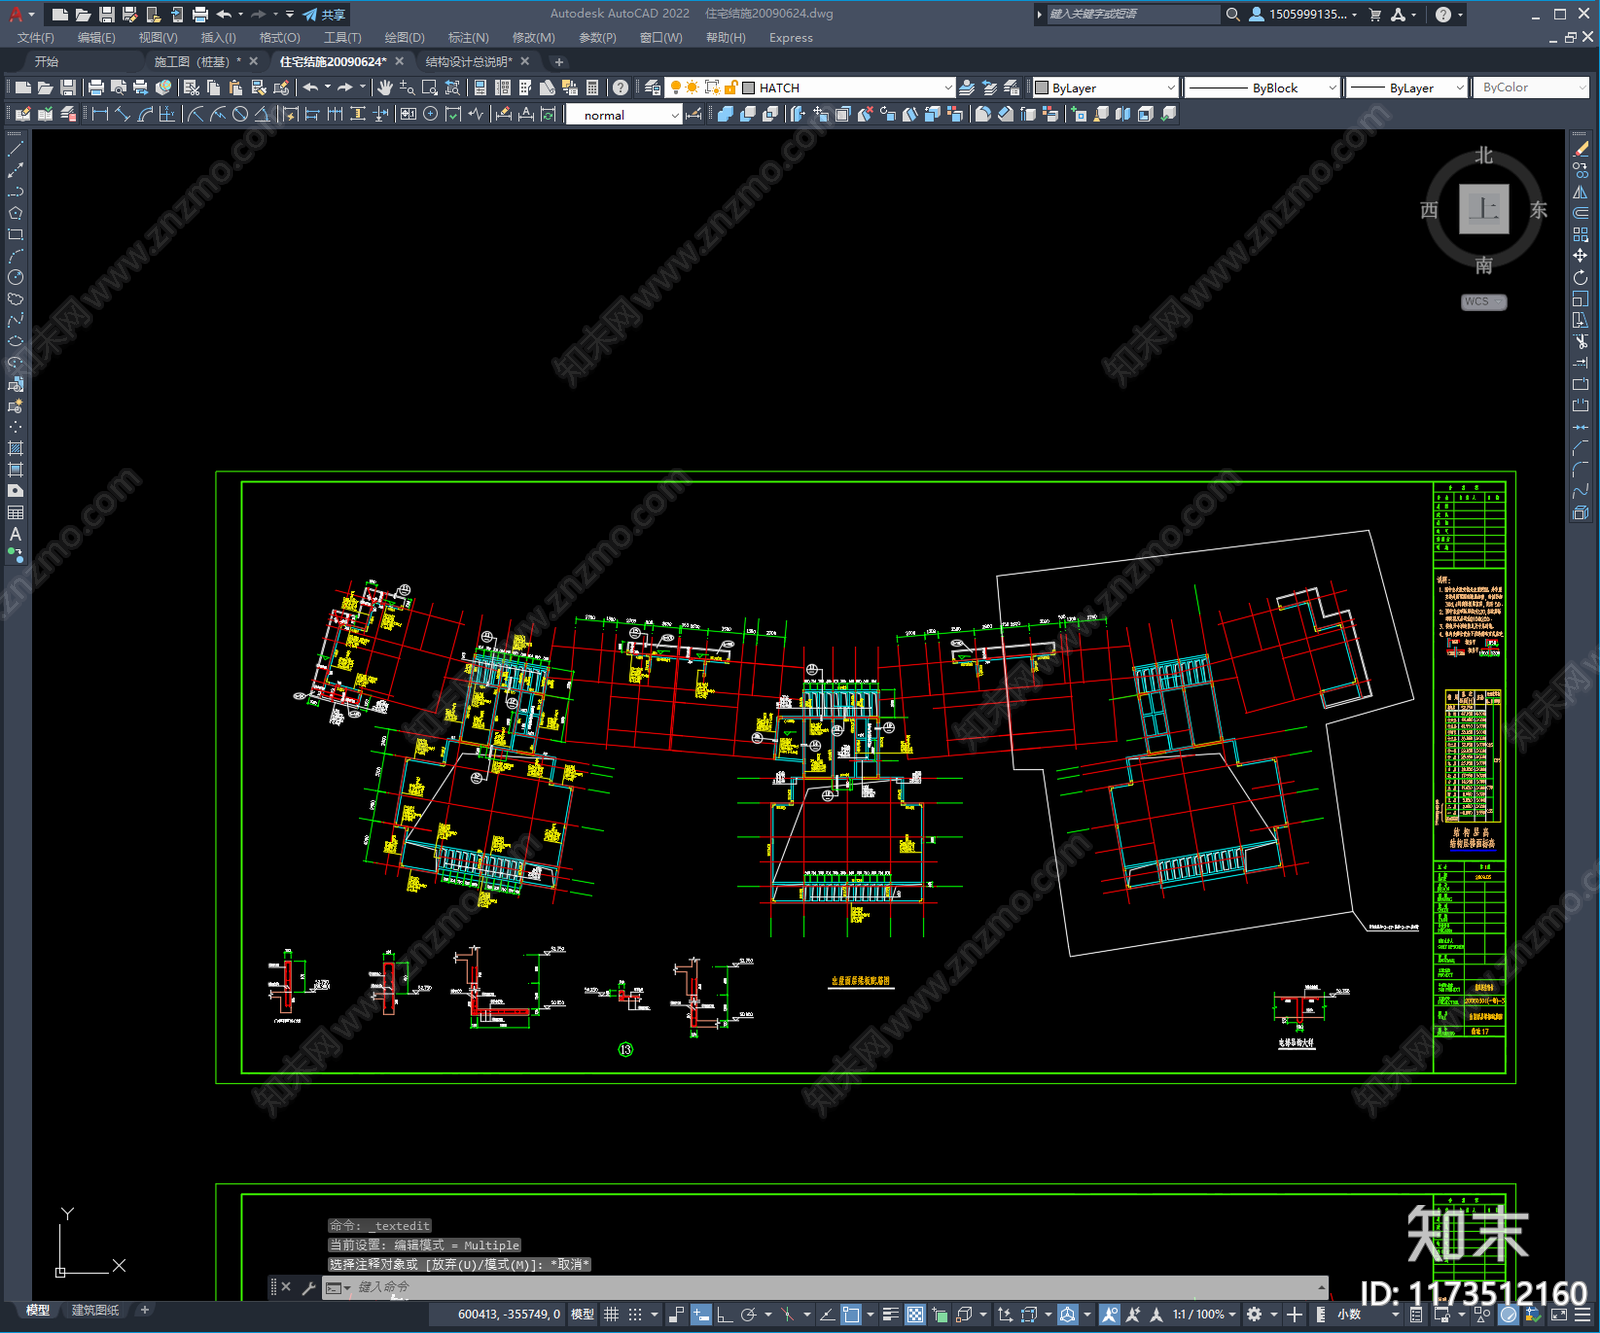Open the 文件(F) menu

click(36, 38)
